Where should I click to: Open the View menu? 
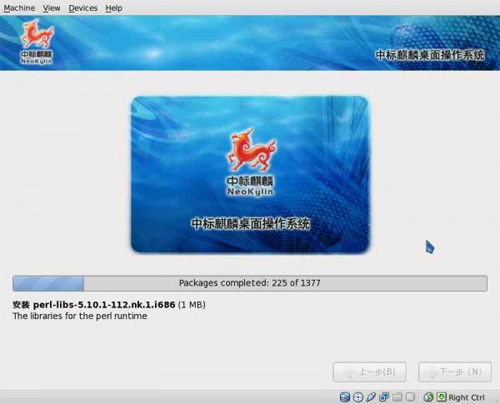tap(51, 8)
